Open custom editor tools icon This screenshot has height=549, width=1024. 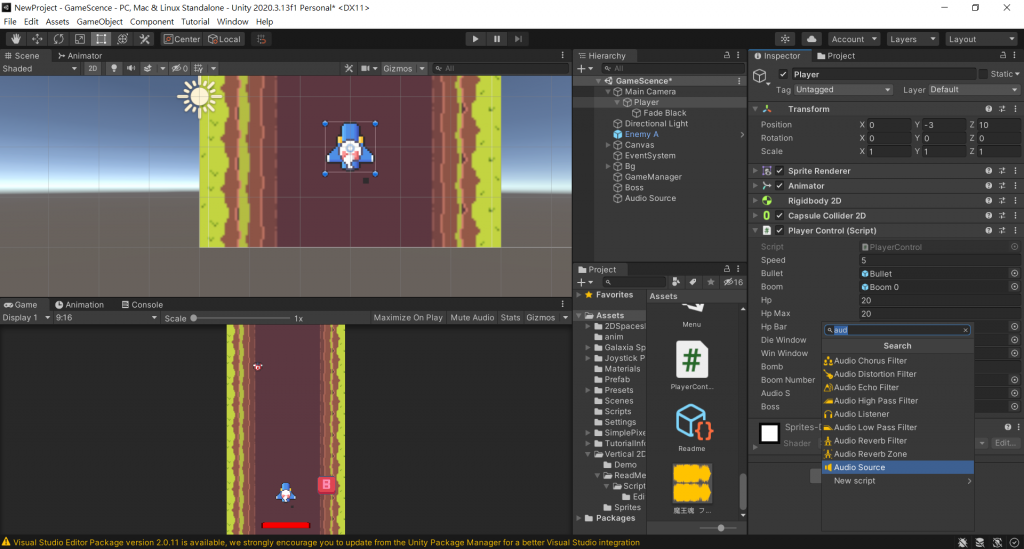(x=144, y=39)
